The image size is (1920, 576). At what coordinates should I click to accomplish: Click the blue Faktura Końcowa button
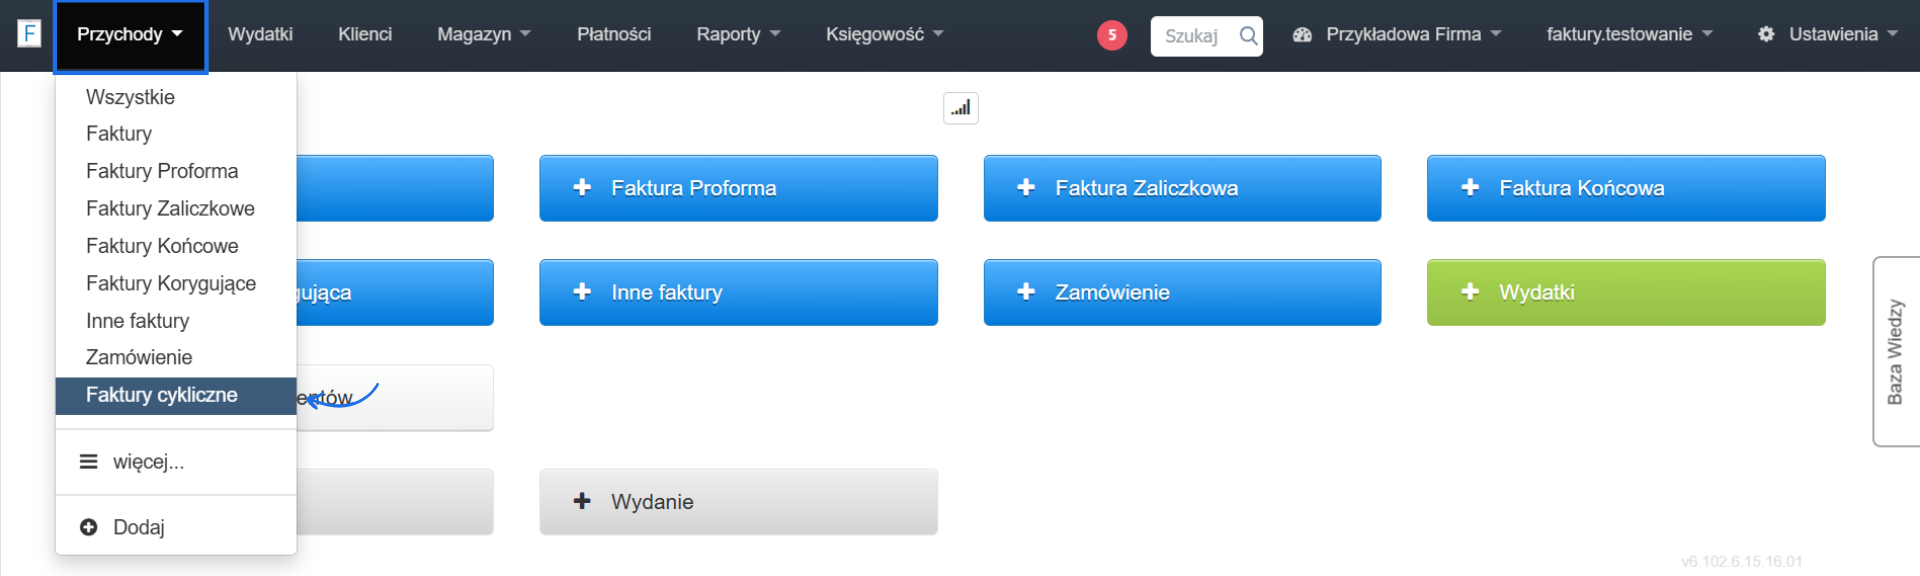(x=1626, y=188)
